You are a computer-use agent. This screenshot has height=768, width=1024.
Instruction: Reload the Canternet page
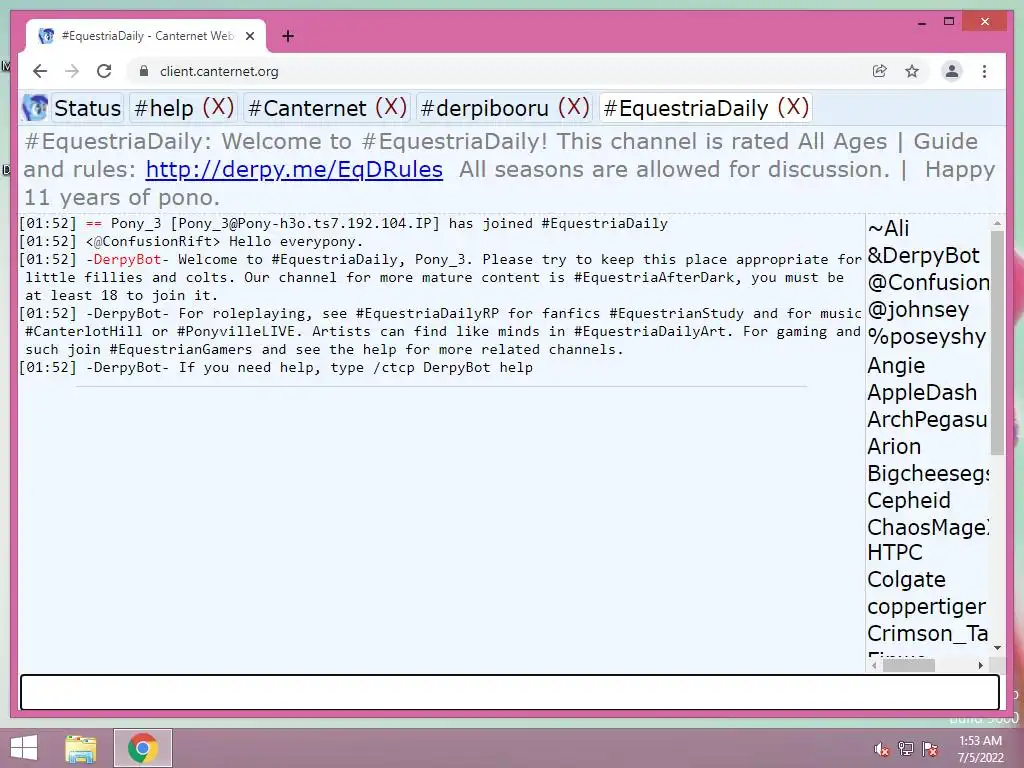[x=104, y=71]
